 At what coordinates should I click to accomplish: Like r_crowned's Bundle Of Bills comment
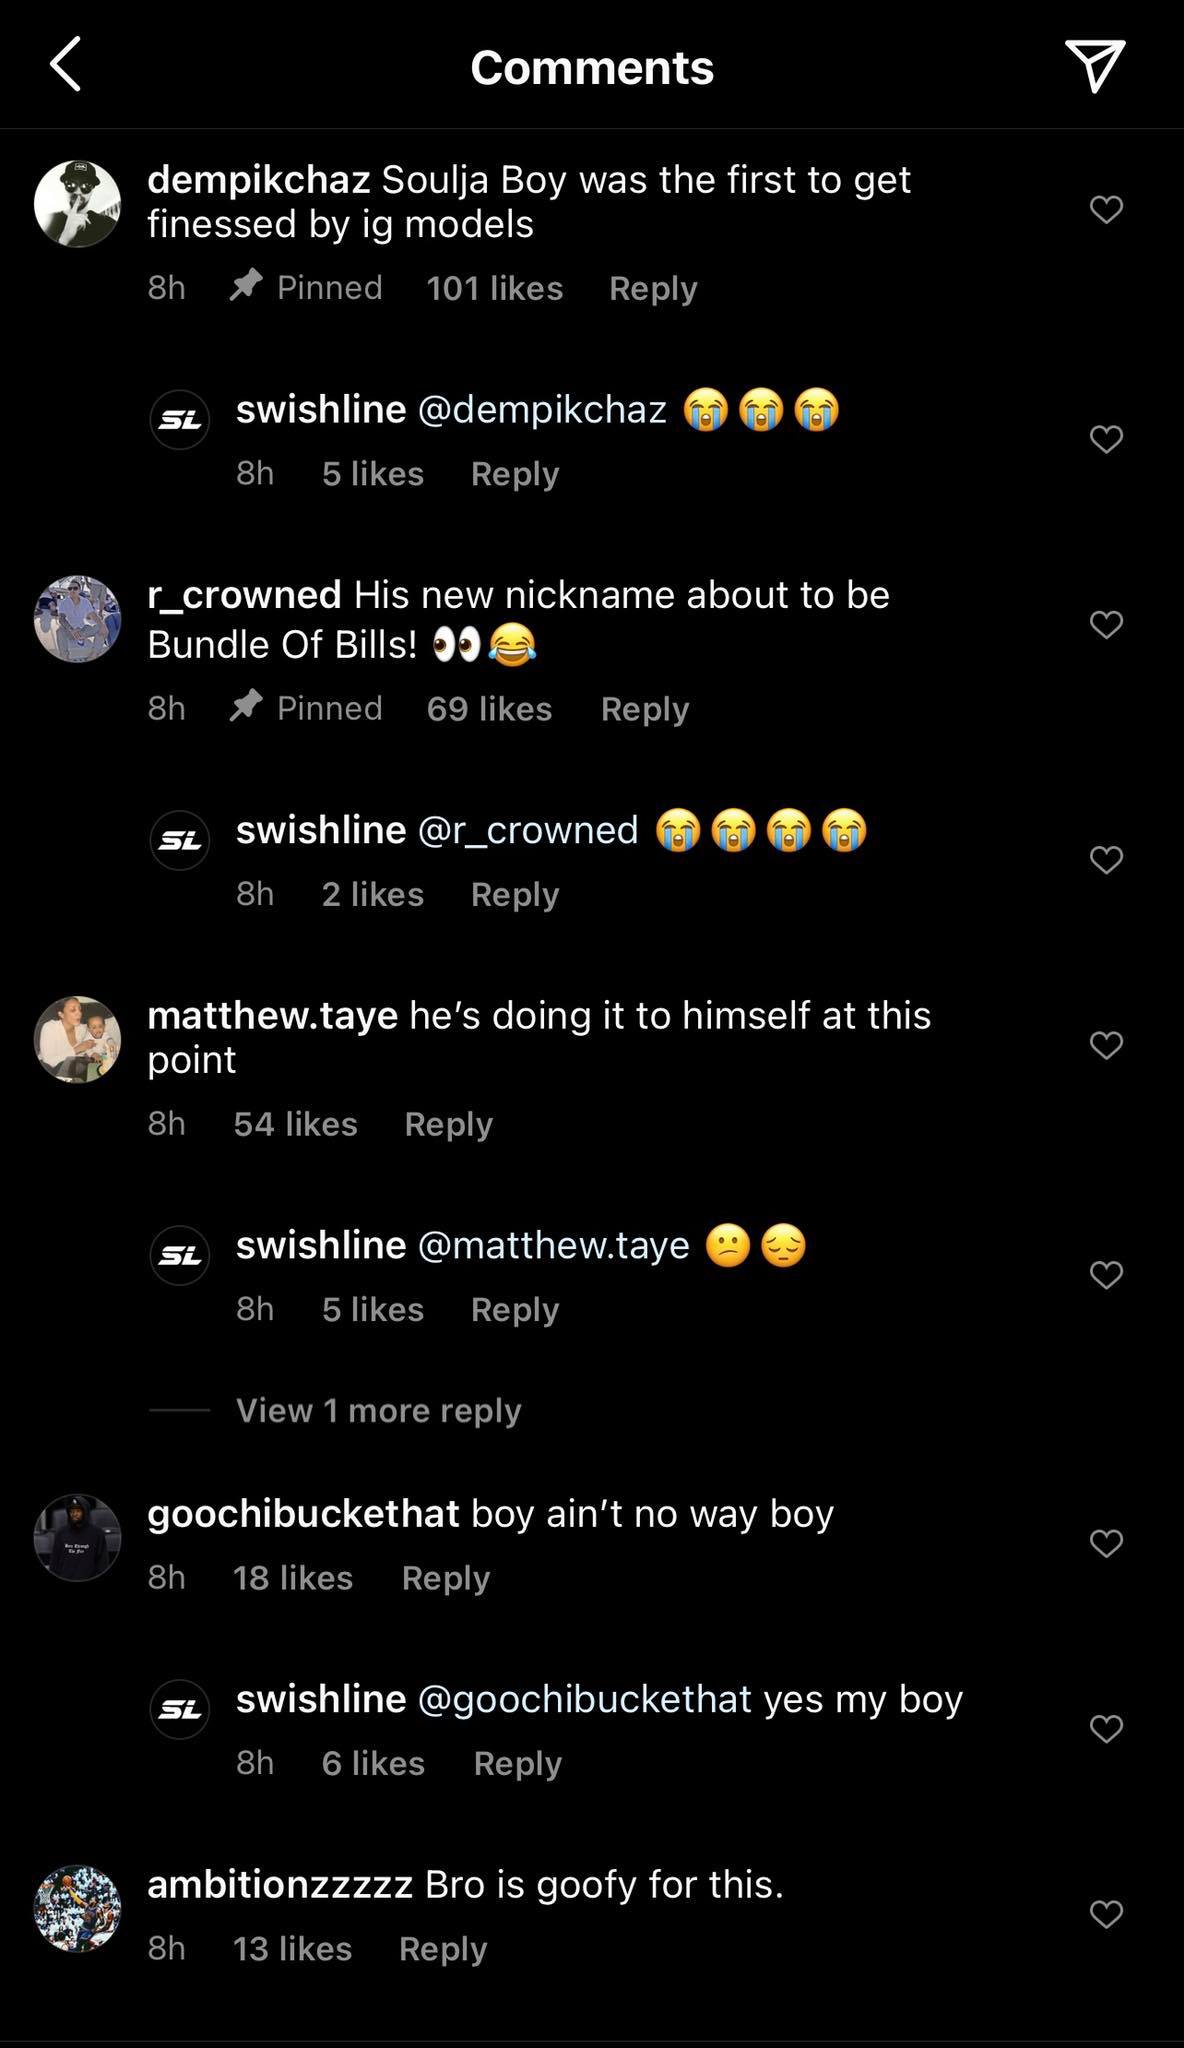tap(1105, 625)
